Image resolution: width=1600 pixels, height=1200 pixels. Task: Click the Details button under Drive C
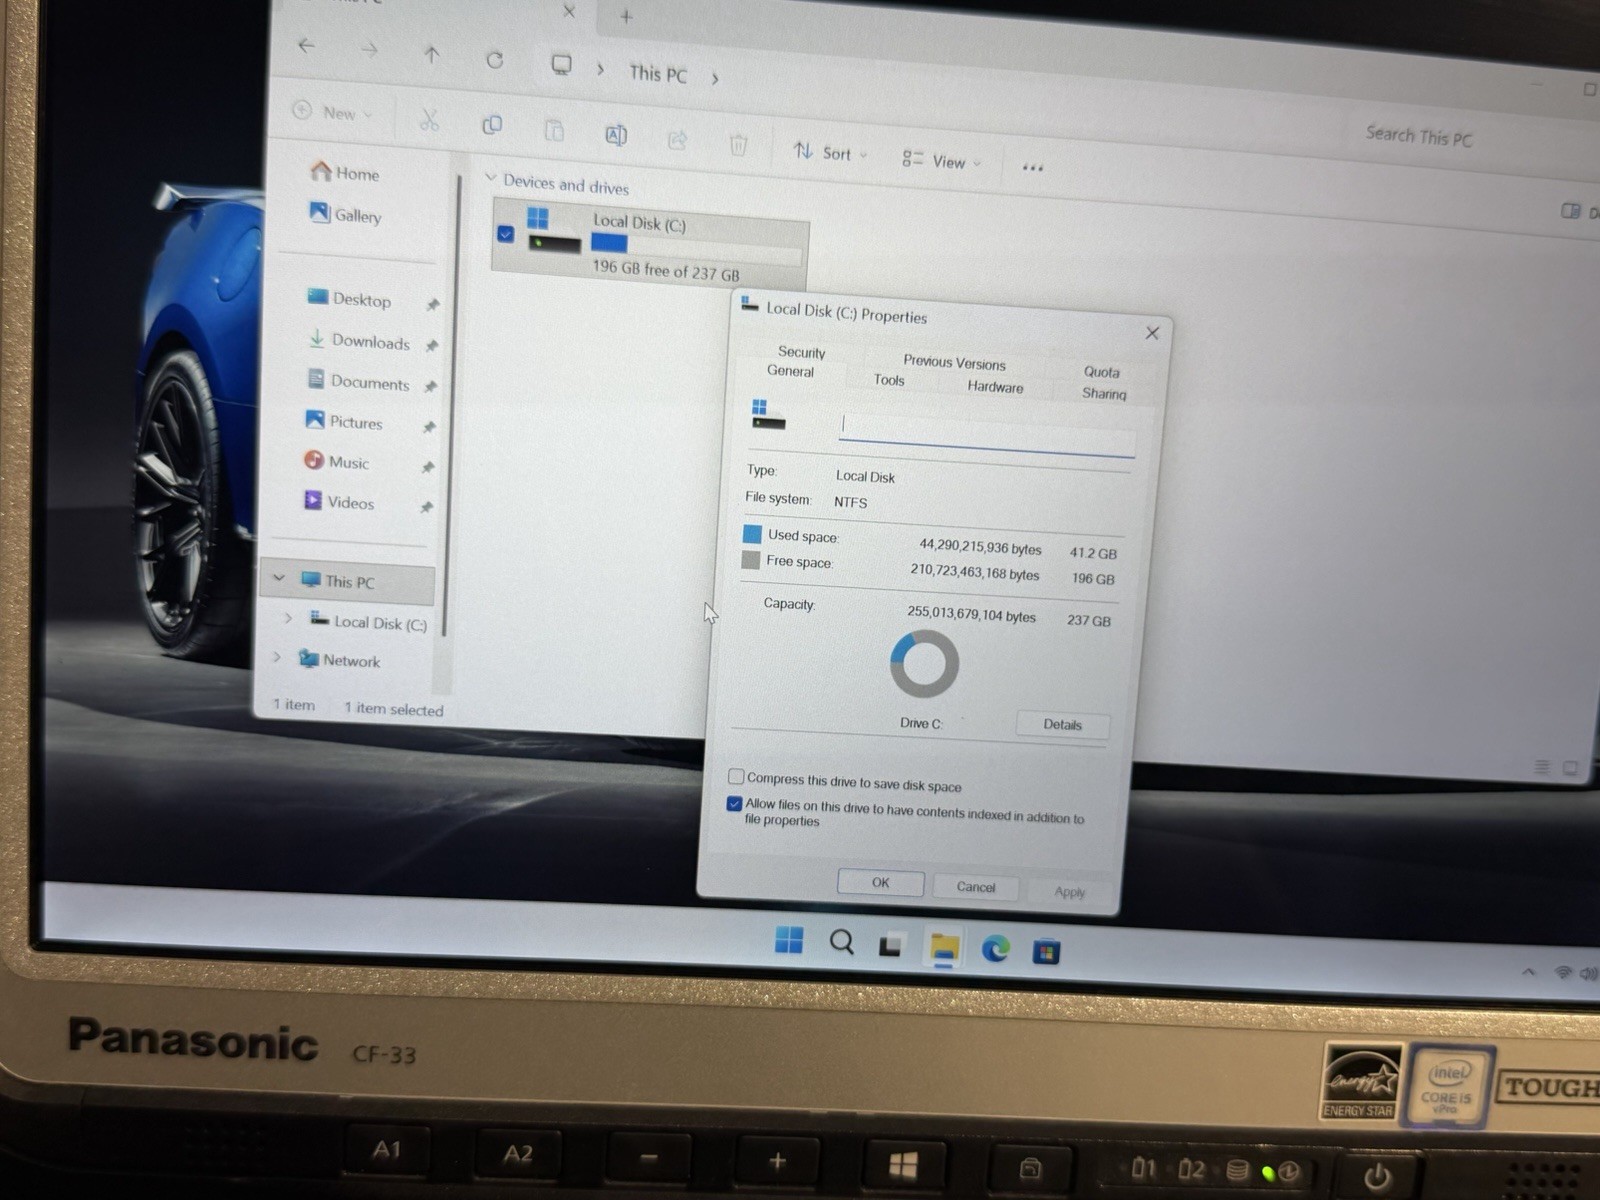[1062, 725]
